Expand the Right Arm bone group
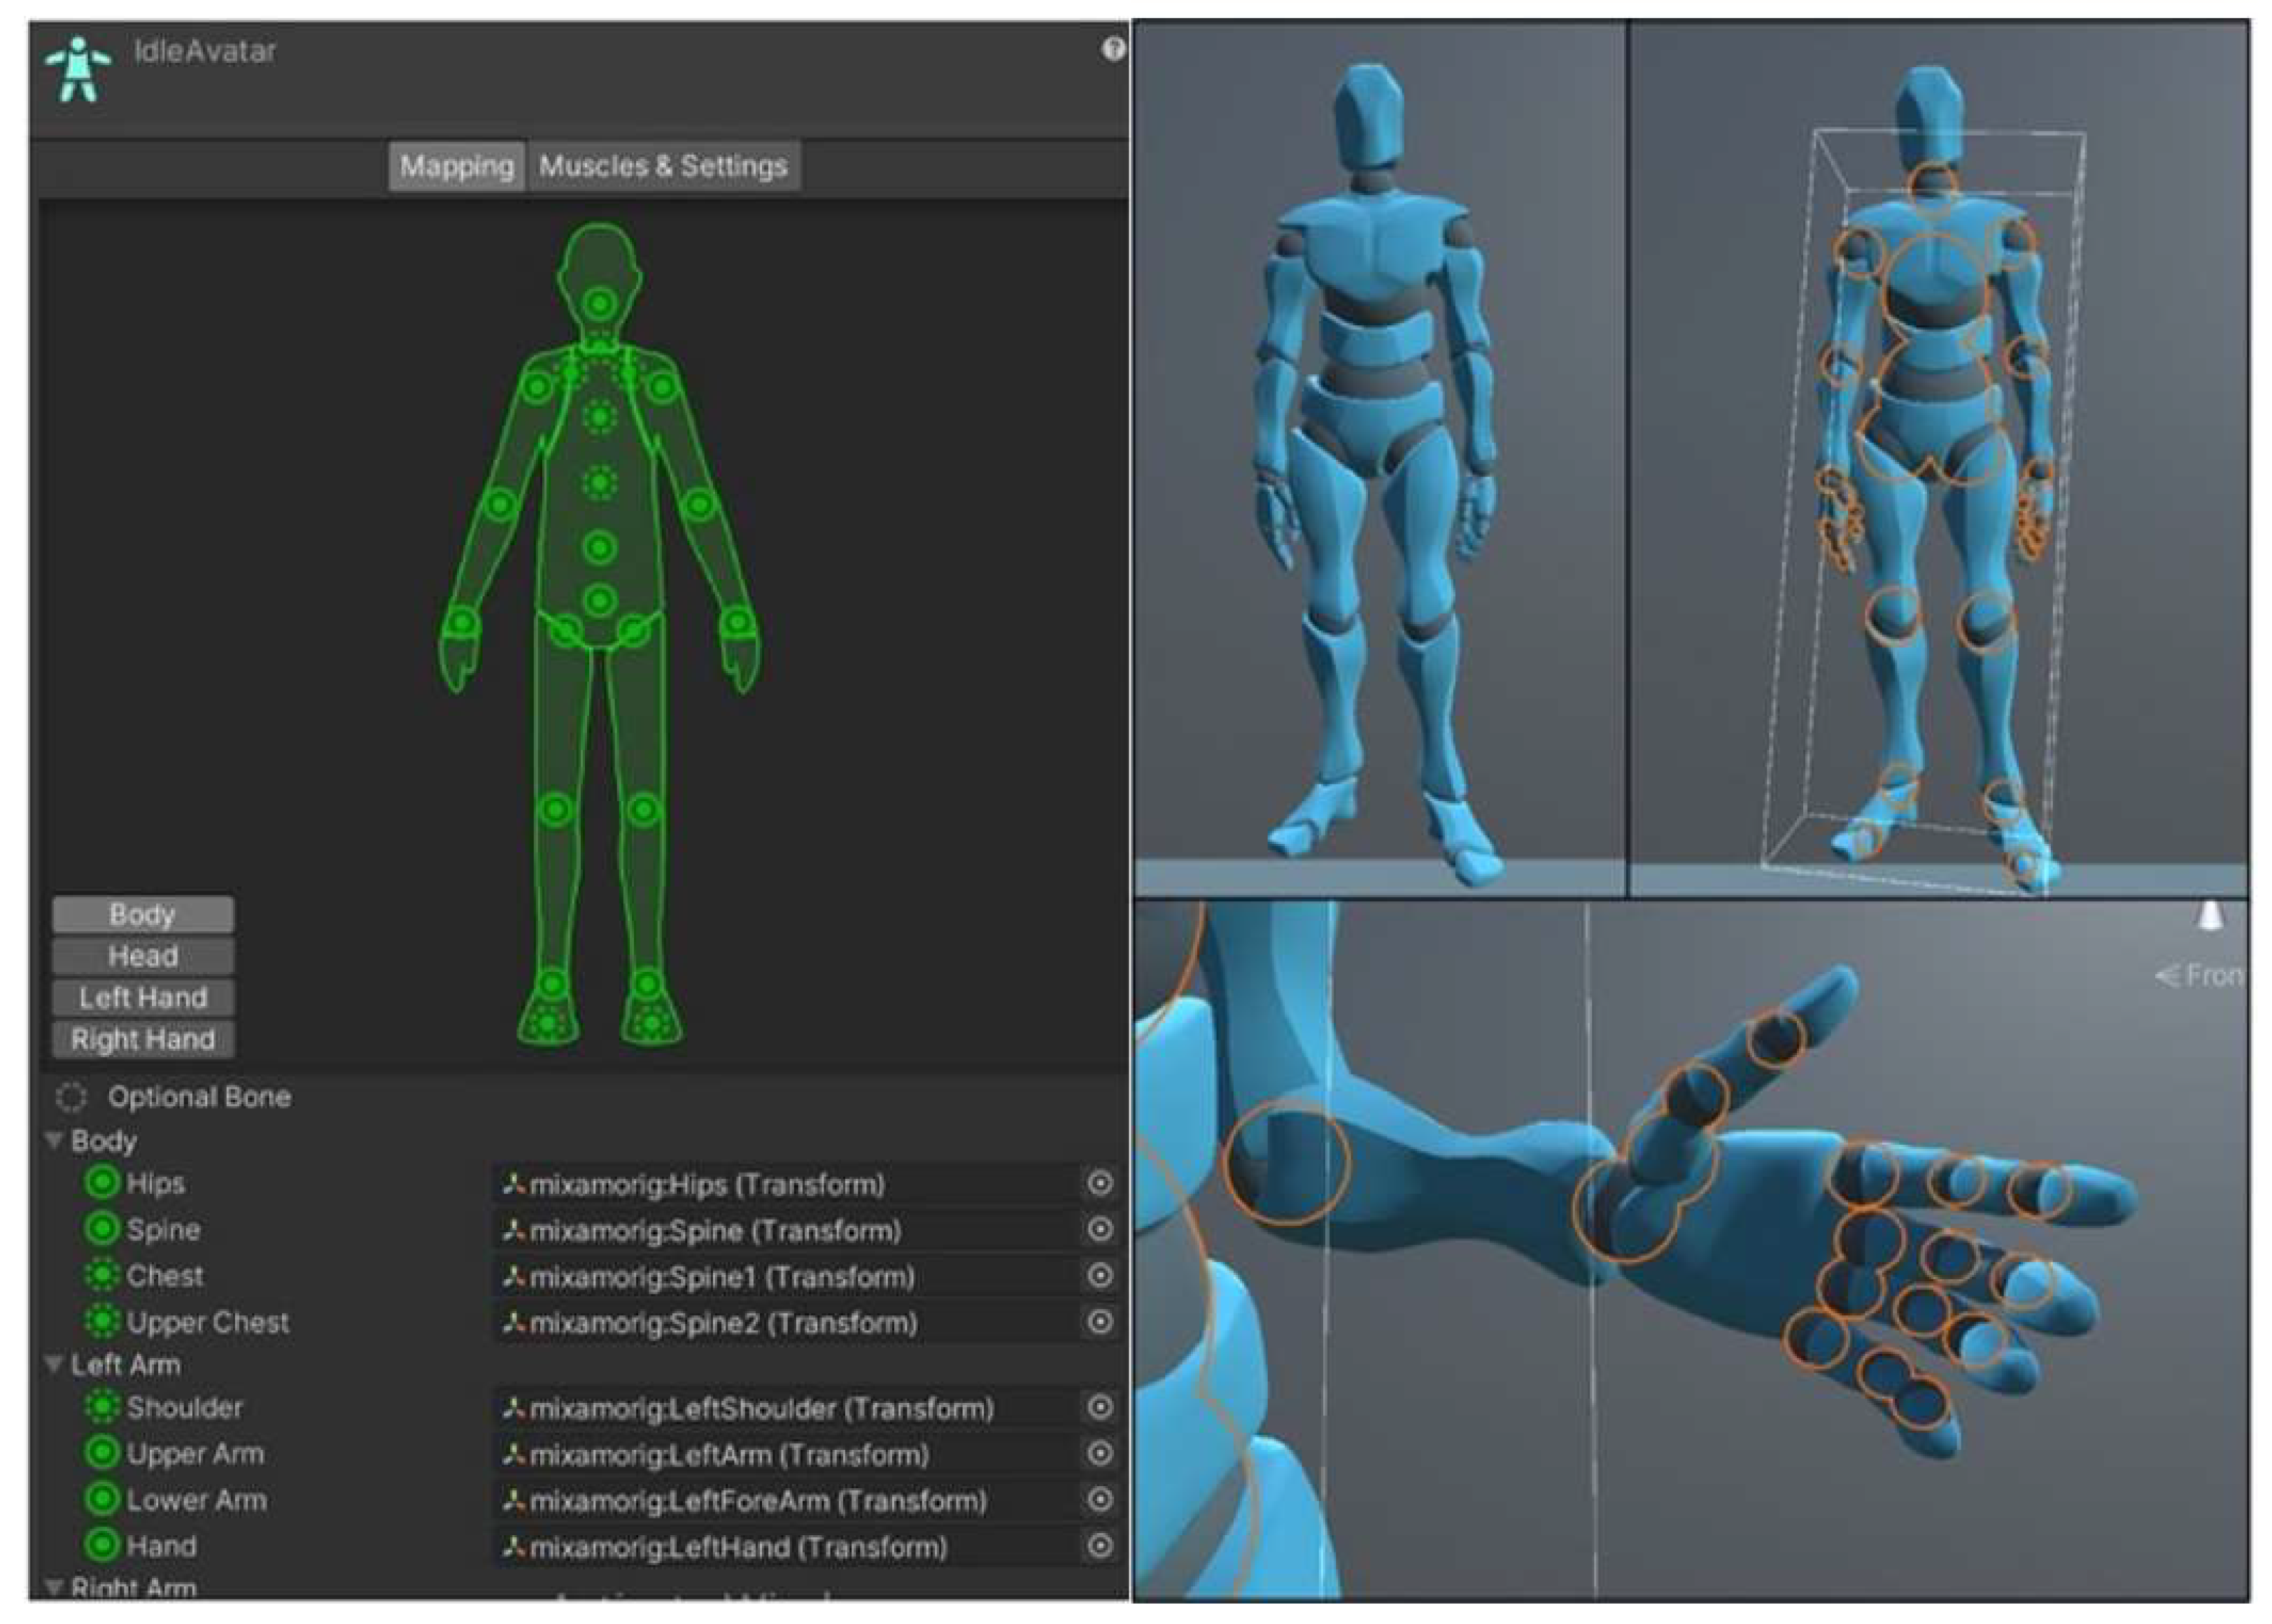The height and width of the screenshot is (1624, 2272). 55,1586
